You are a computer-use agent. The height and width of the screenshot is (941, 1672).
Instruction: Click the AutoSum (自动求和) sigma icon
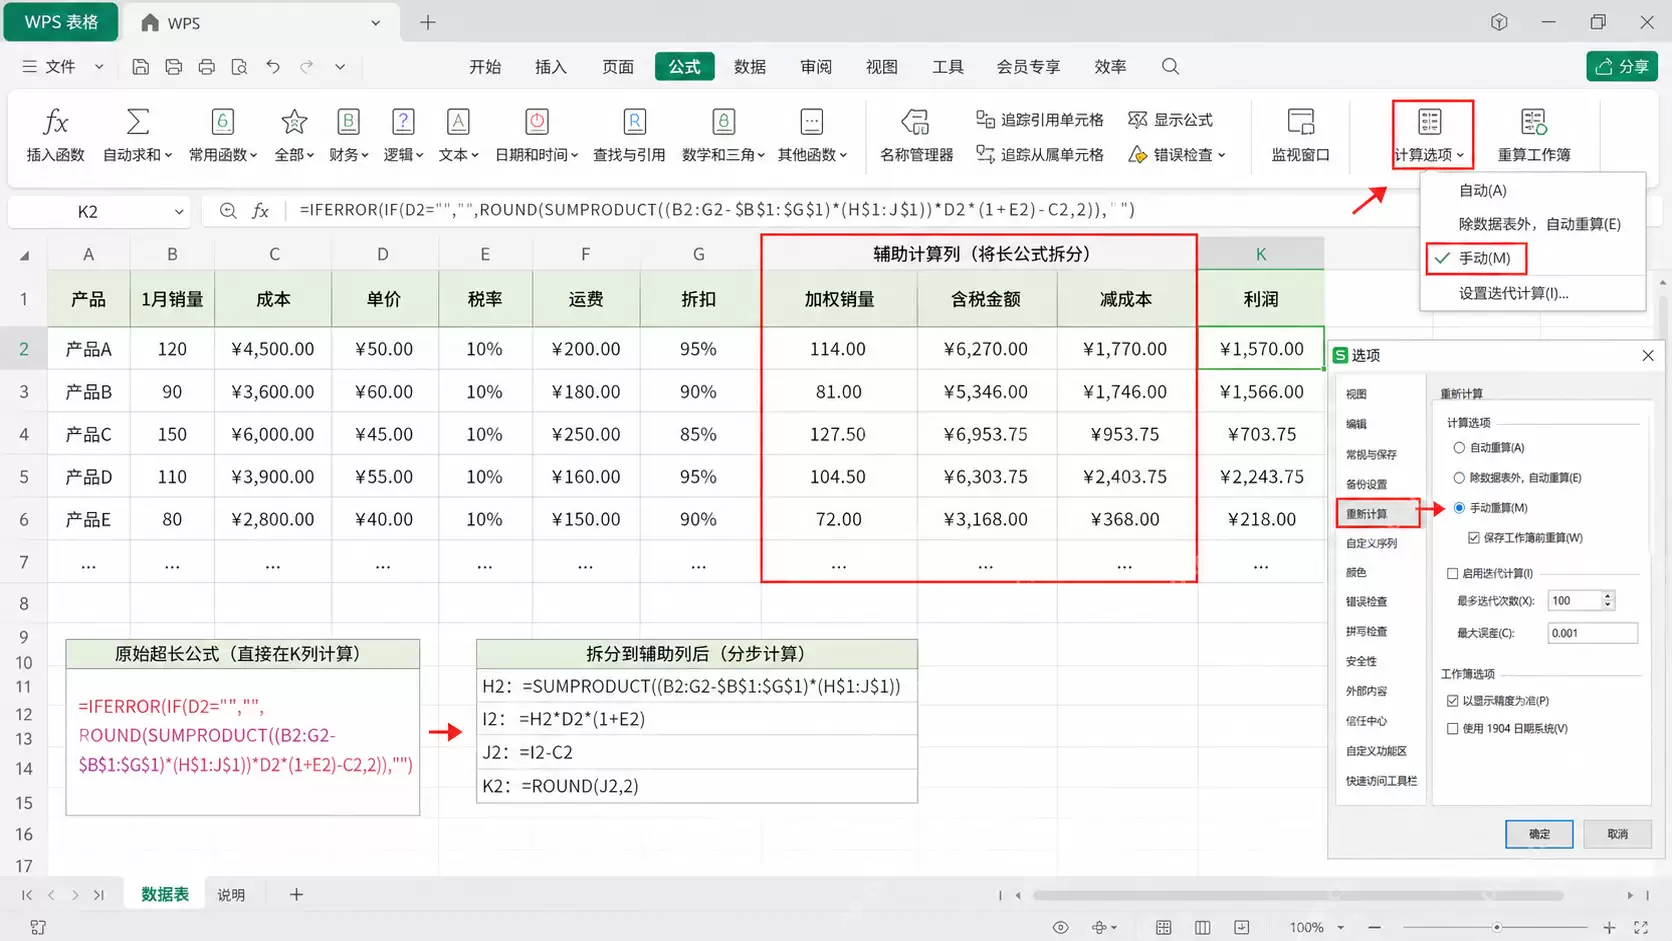(x=138, y=122)
